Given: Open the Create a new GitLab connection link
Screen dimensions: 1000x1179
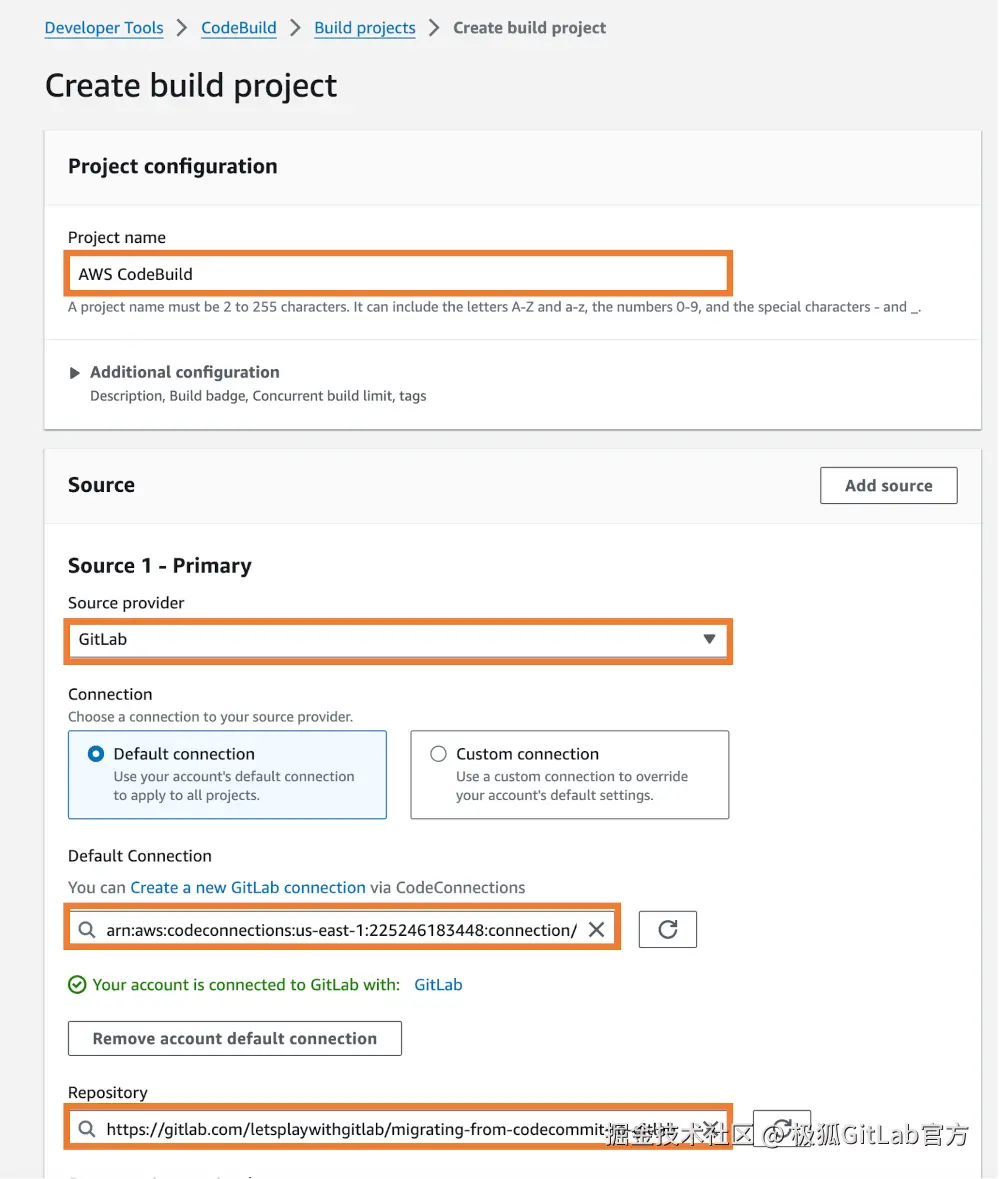Looking at the screenshot, I should click(248, 887).
